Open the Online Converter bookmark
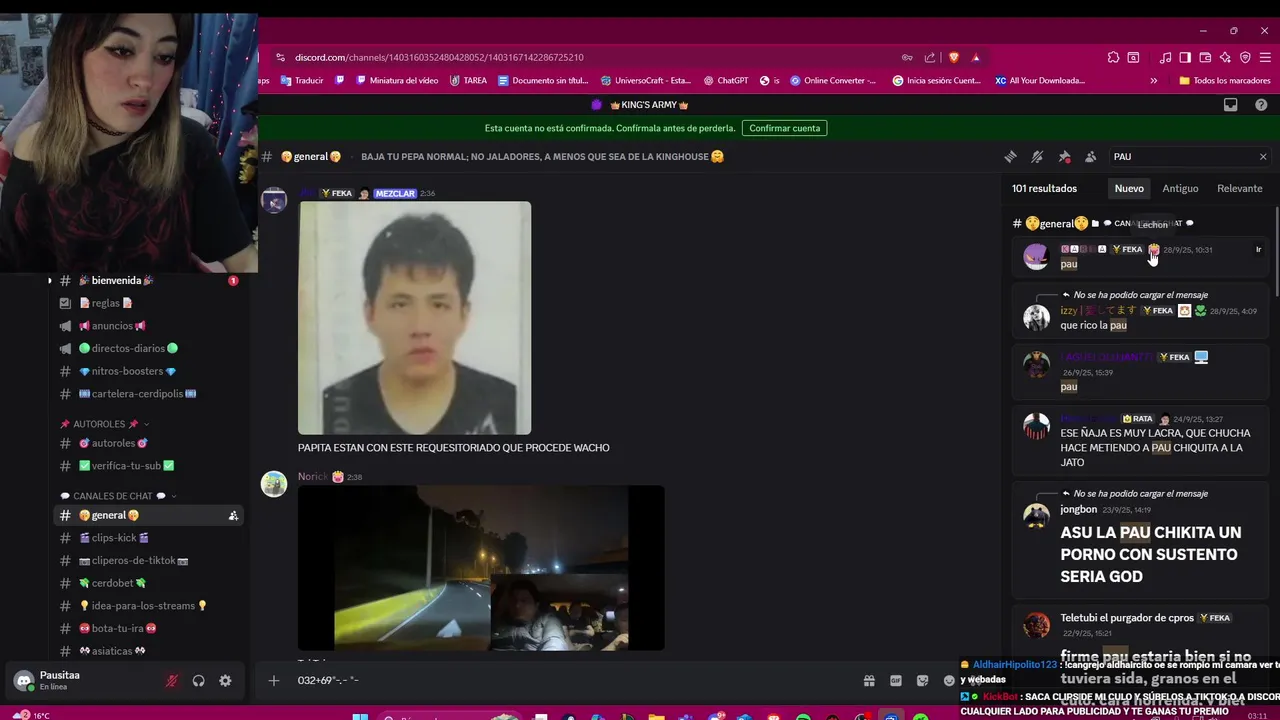The width and height of the screenshot is (1280, 720). coord(833,81)
